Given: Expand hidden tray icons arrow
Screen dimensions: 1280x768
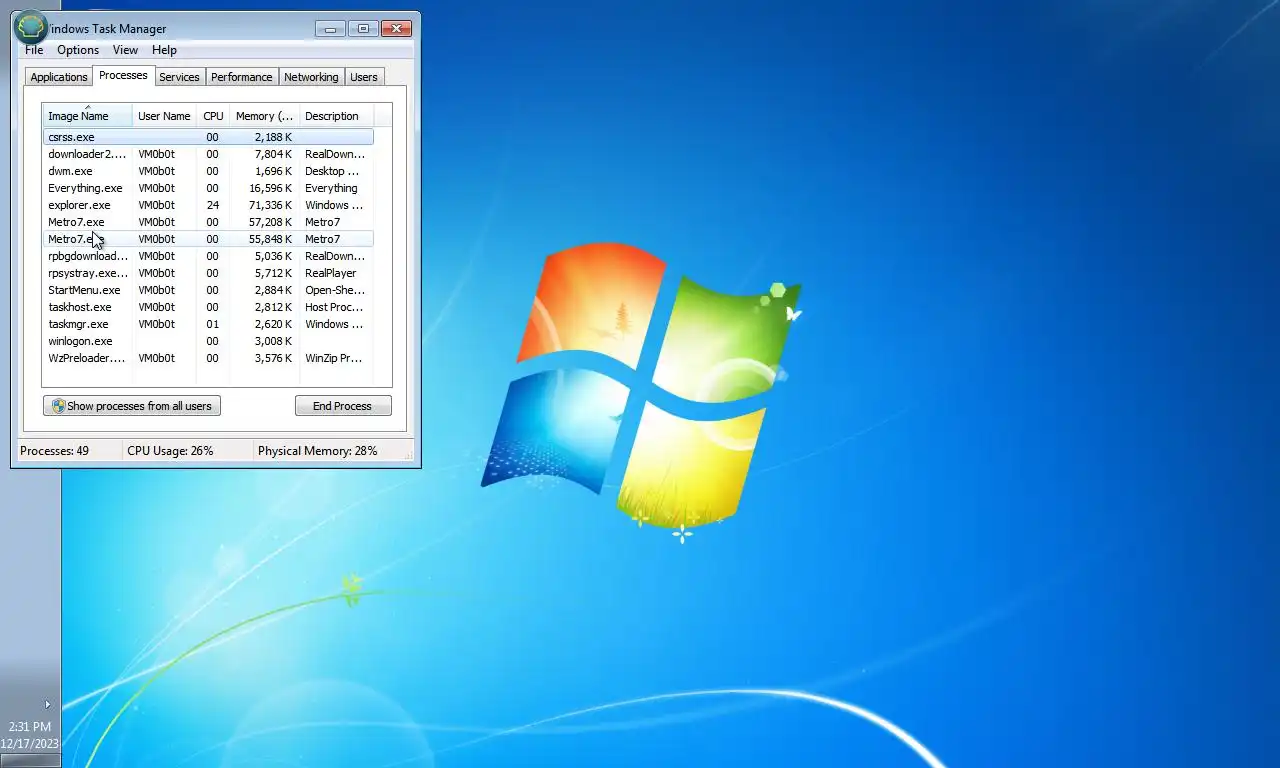Looking at the screenshot, I should tap(47, 704).
